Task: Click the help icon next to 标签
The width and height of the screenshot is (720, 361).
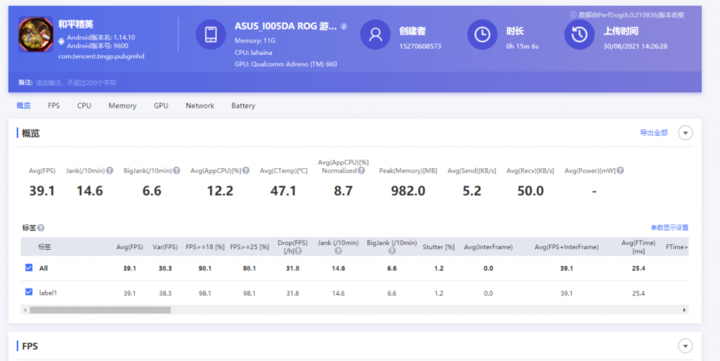Action: click(41, 228)
